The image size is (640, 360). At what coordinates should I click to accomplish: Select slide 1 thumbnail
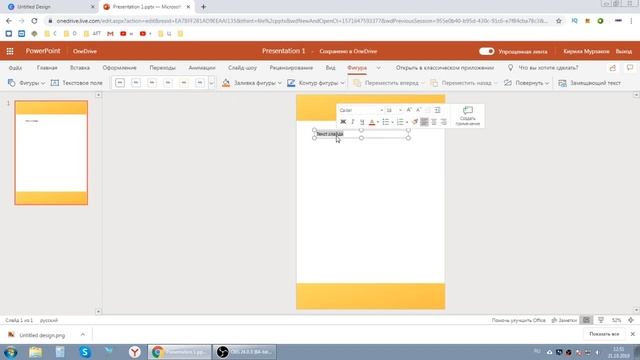click(51, 153)
